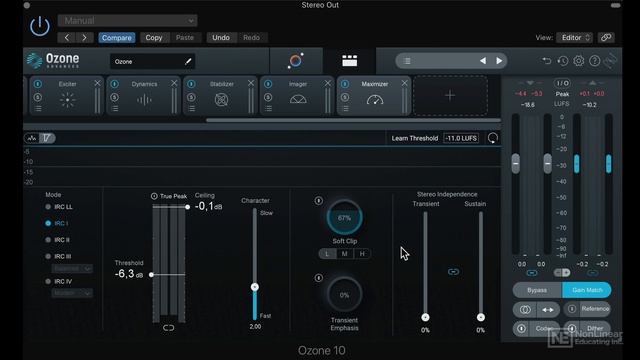Click the Transient stereo independence slider handle

pyautogui.click(x=425, y=318)
